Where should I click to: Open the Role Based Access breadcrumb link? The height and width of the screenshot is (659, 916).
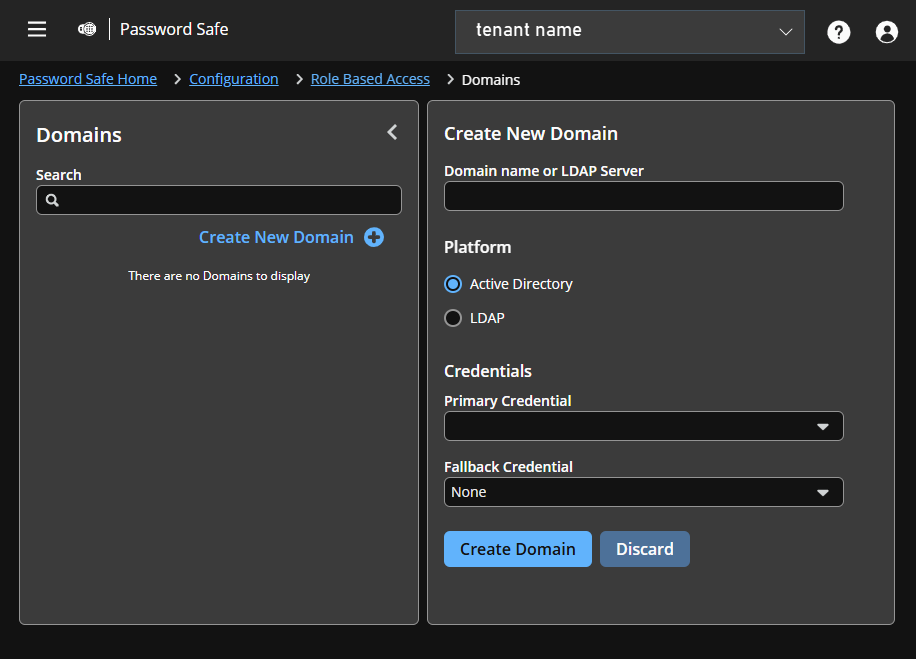click(370, 79)
